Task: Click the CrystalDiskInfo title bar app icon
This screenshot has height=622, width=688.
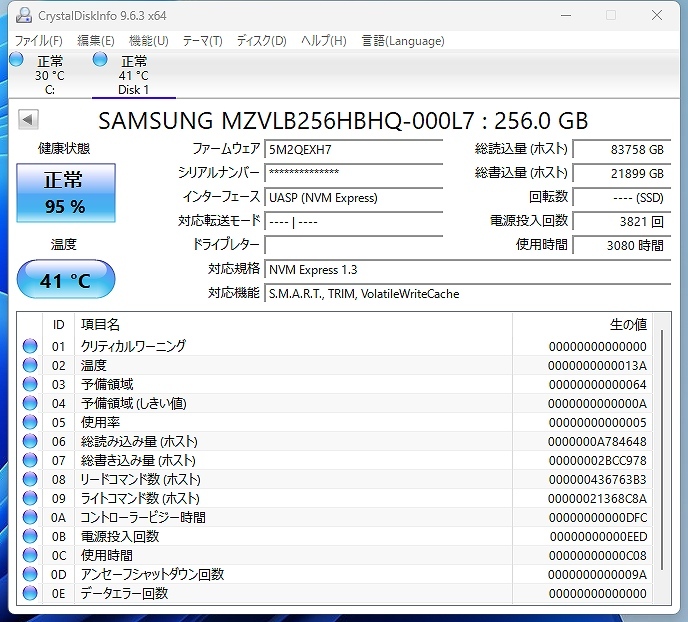Action: pos(24,15)
